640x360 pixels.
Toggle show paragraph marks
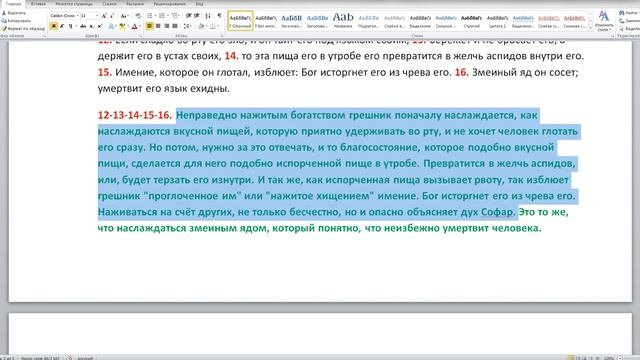click(x=219, y=16)
